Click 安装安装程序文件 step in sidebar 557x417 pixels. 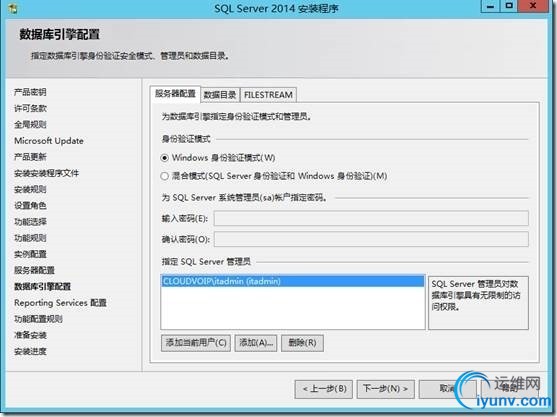(x=47, y=173)
